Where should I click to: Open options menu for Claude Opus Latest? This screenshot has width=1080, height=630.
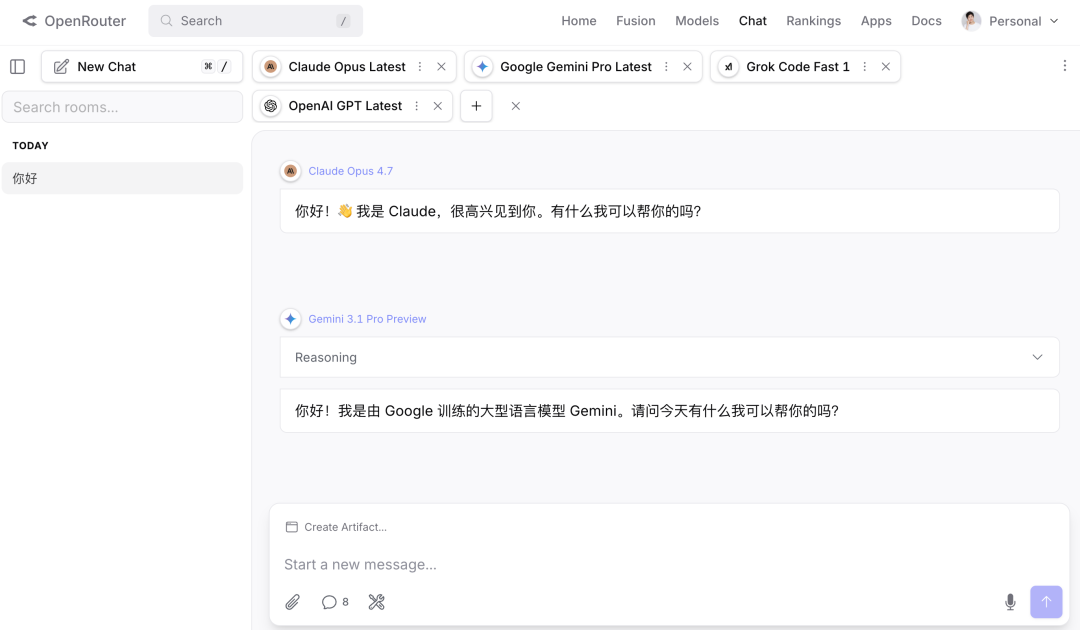tap(420, 67)
